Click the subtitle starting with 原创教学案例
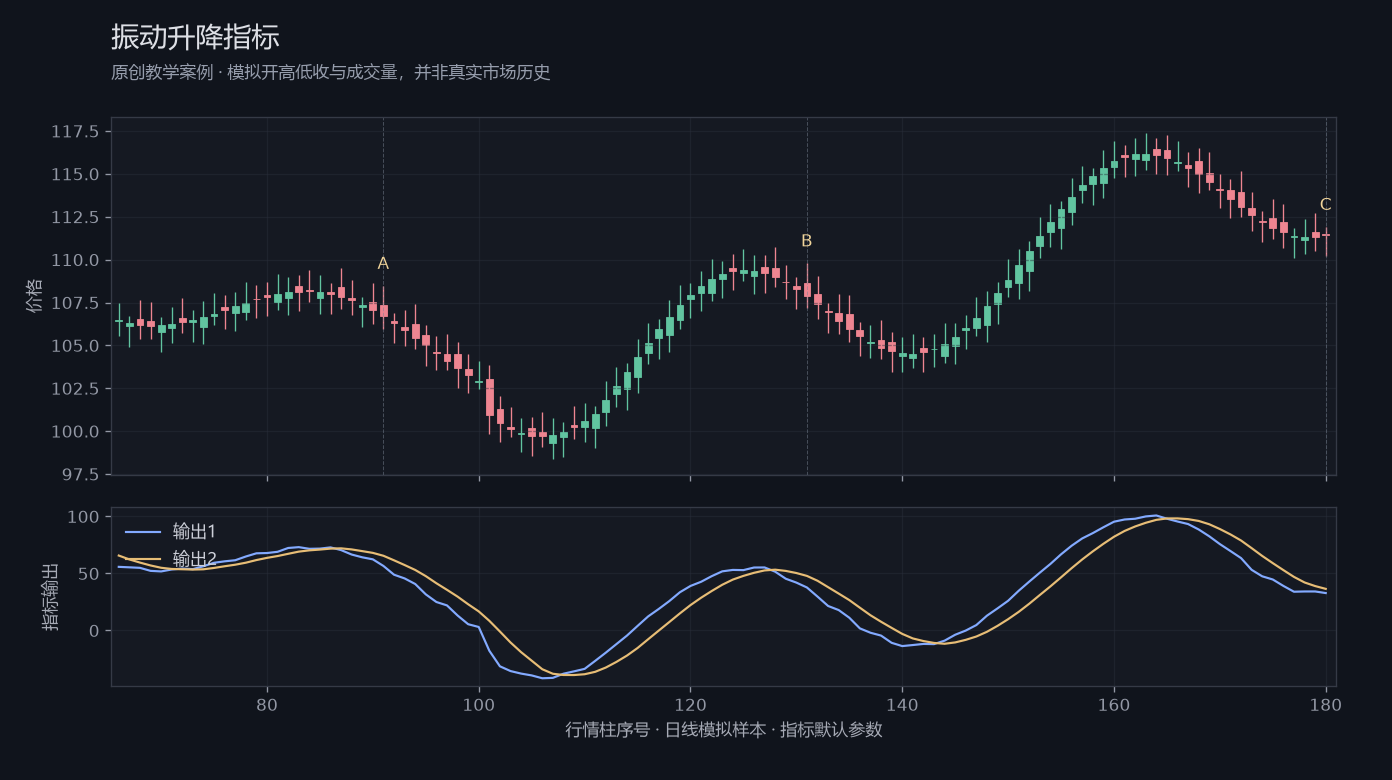Viewport: 1392px width, 780px height. (331, 73)
